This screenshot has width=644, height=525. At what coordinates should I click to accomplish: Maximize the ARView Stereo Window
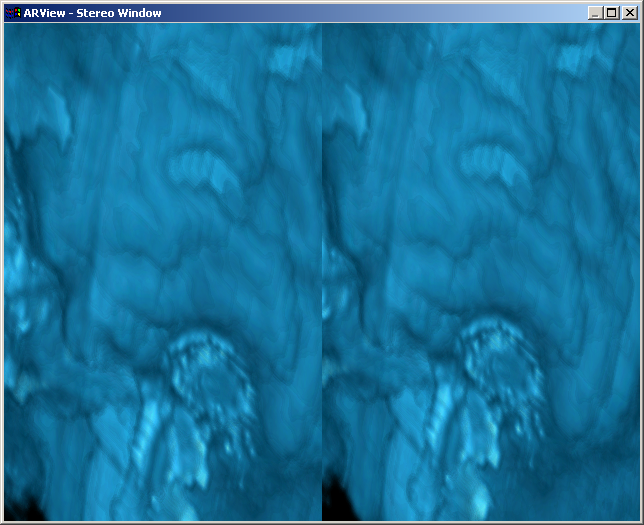tap(612, 13)
